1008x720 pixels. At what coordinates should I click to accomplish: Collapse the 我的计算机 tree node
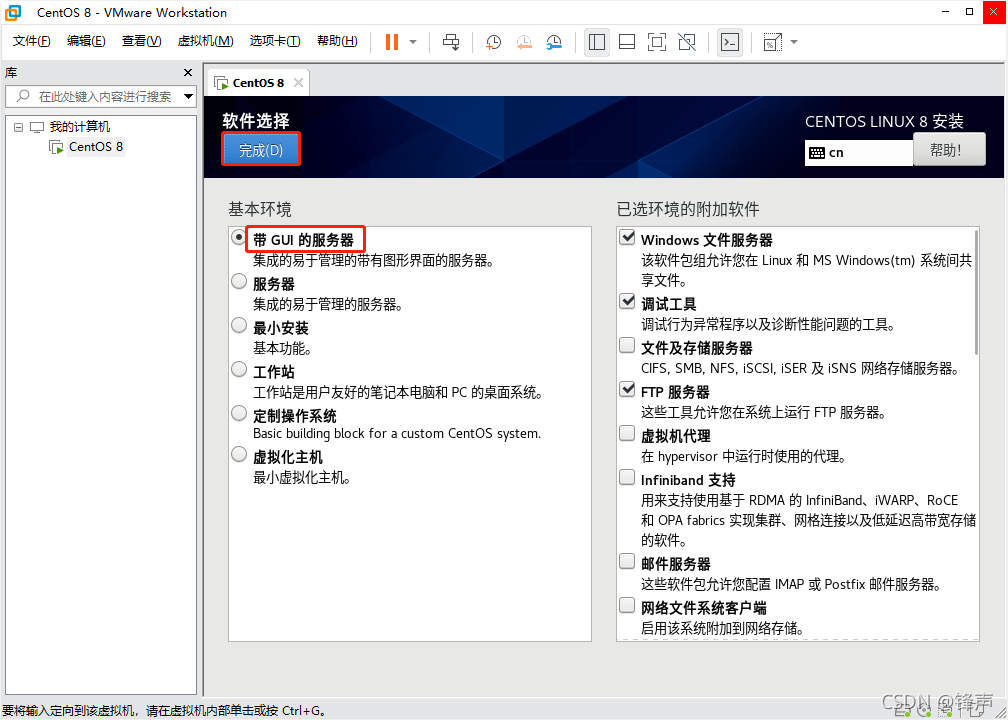[19, 127]
